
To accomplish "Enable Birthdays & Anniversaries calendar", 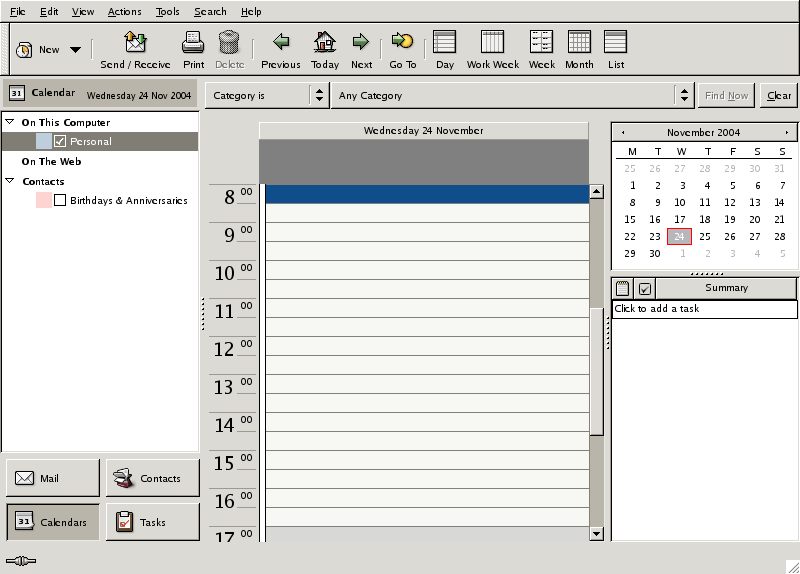I will (60, 201).
